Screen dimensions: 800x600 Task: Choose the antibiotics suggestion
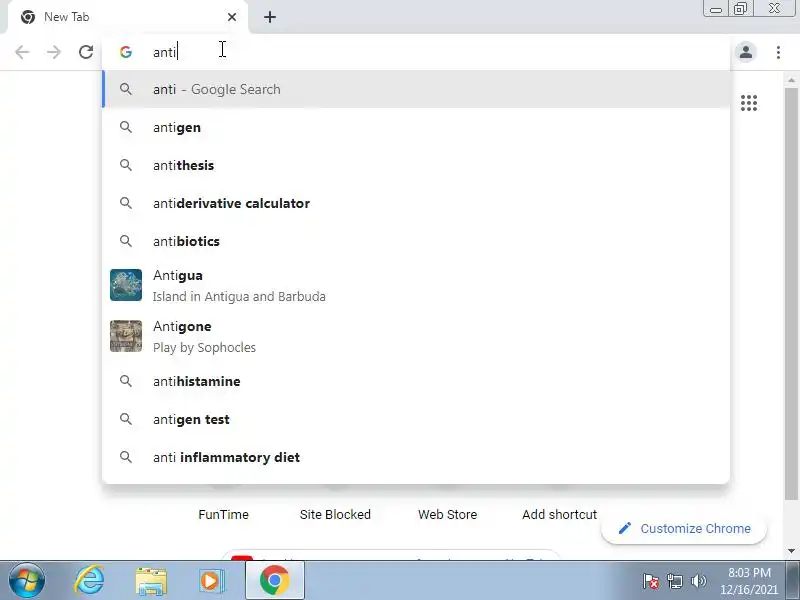pos(416,241)
